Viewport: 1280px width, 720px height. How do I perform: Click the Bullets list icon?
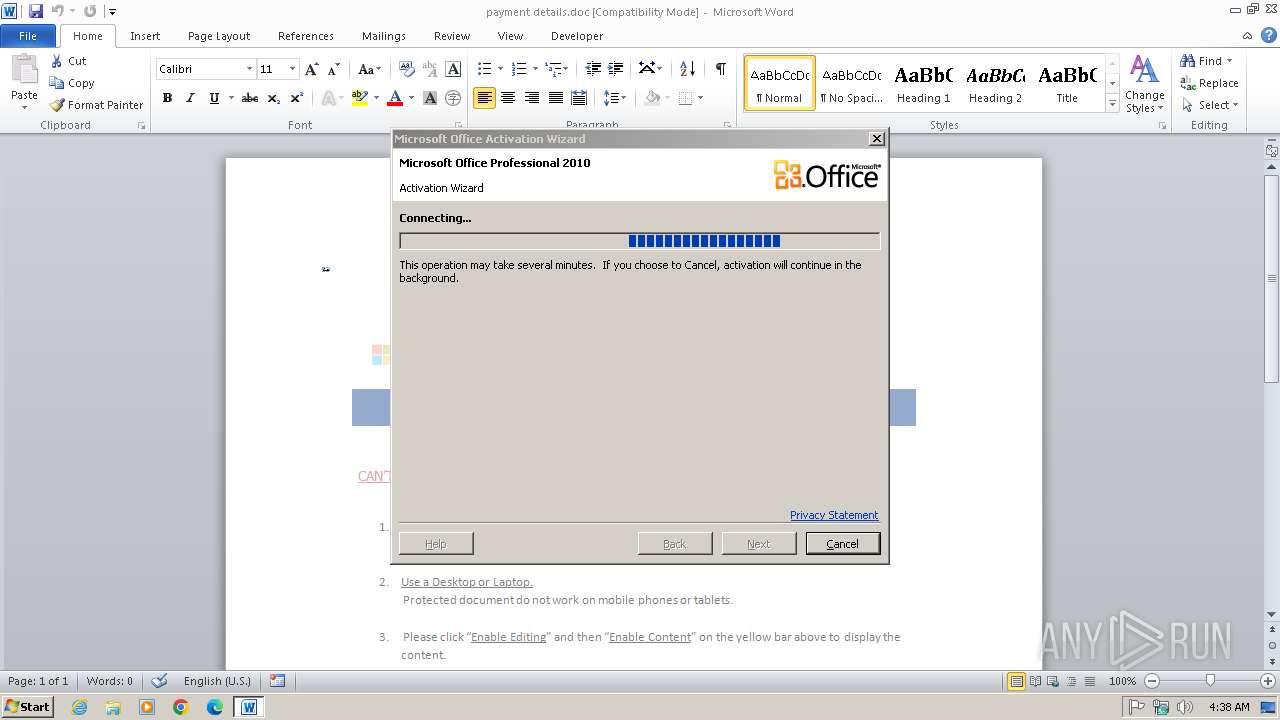(x=484, y=69)
